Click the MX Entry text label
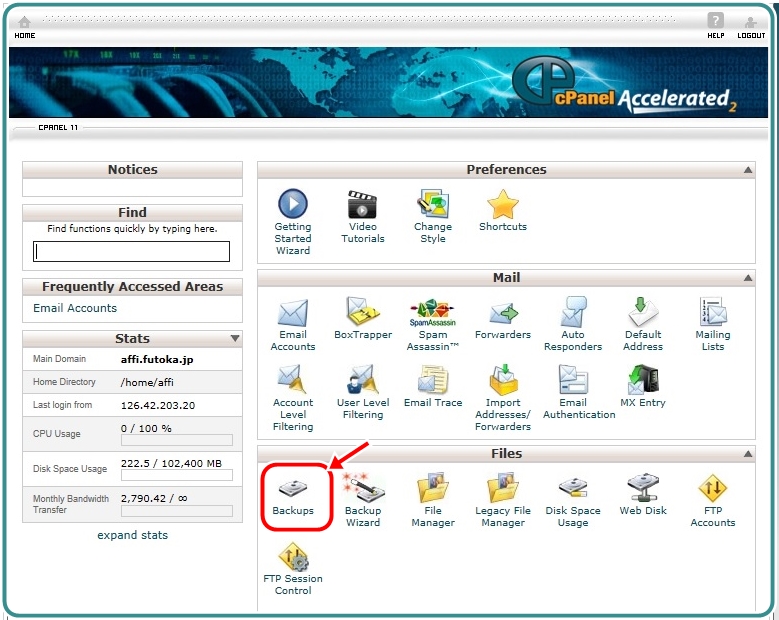This screenshot has height=620, width=779. [643, 402]
